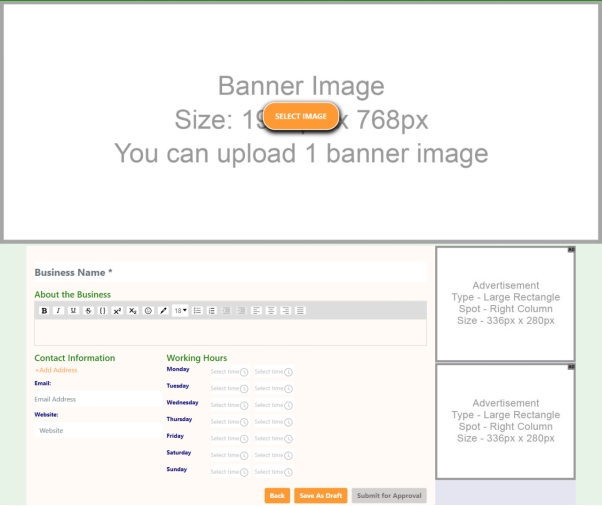This screenshot has width=602, height=506.
Task: Expand the font size 18 dropdown
Action: [x=180, y=311]
